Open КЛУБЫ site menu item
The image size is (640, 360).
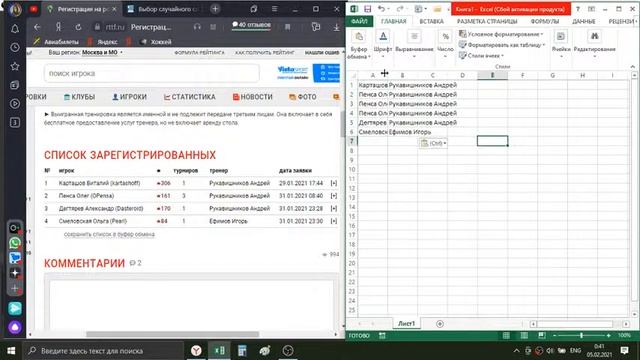tap(80, 97)
